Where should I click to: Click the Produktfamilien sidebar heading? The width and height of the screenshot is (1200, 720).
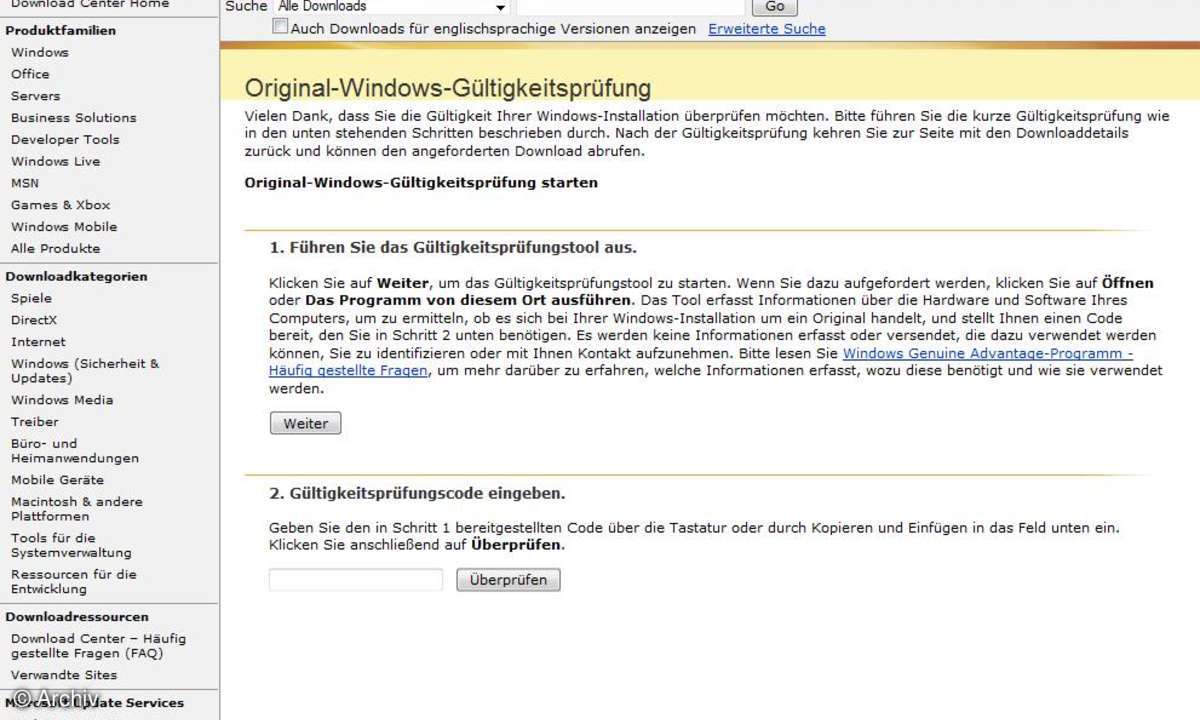(x=61, y=31)
